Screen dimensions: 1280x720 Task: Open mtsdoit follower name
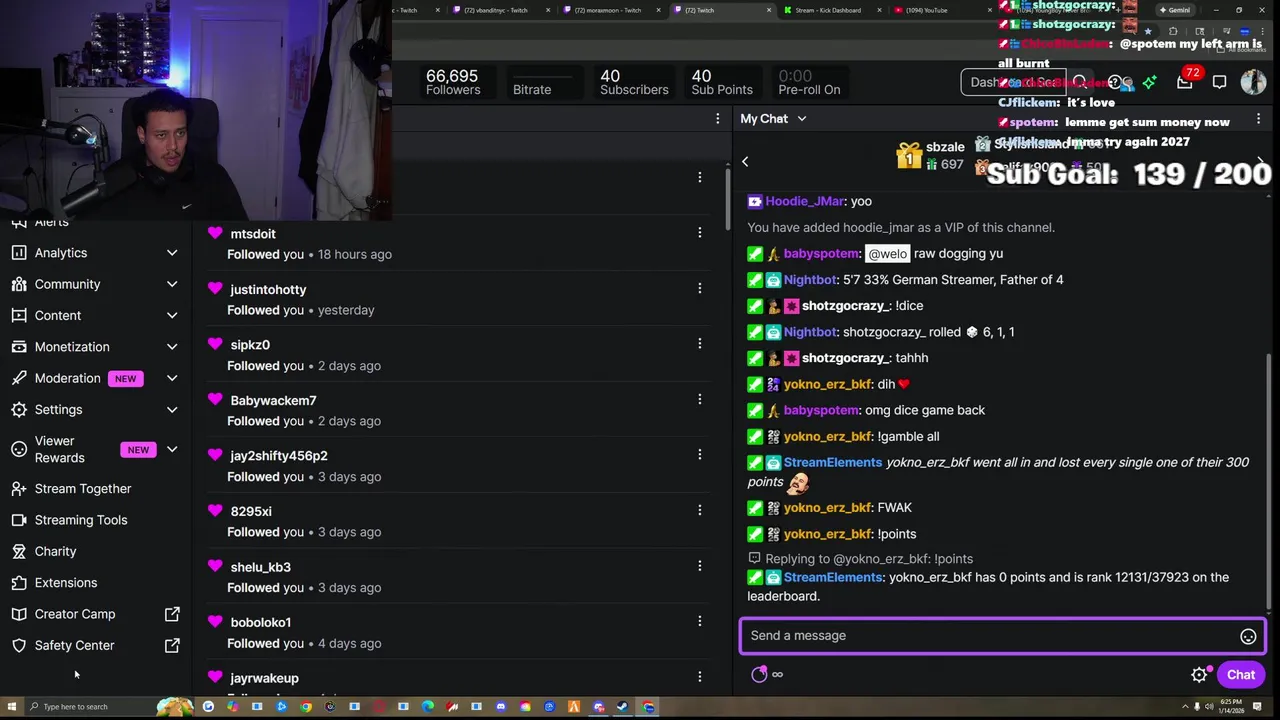click(253, 234)
